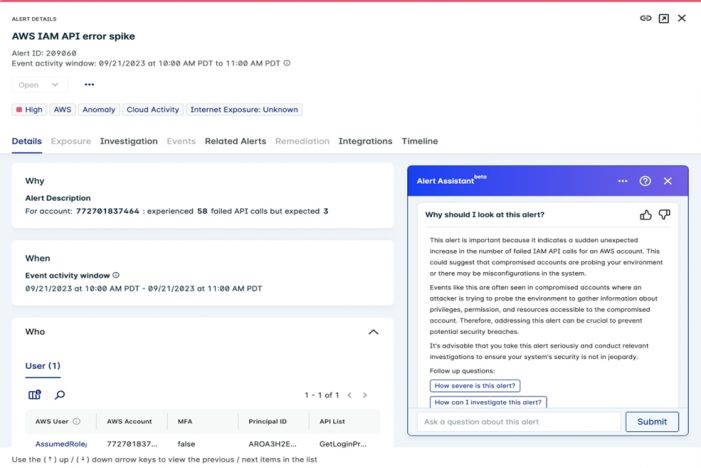This screenshot has width=701, height=468.
Task: Click the AWS tag
Action: 62,110
